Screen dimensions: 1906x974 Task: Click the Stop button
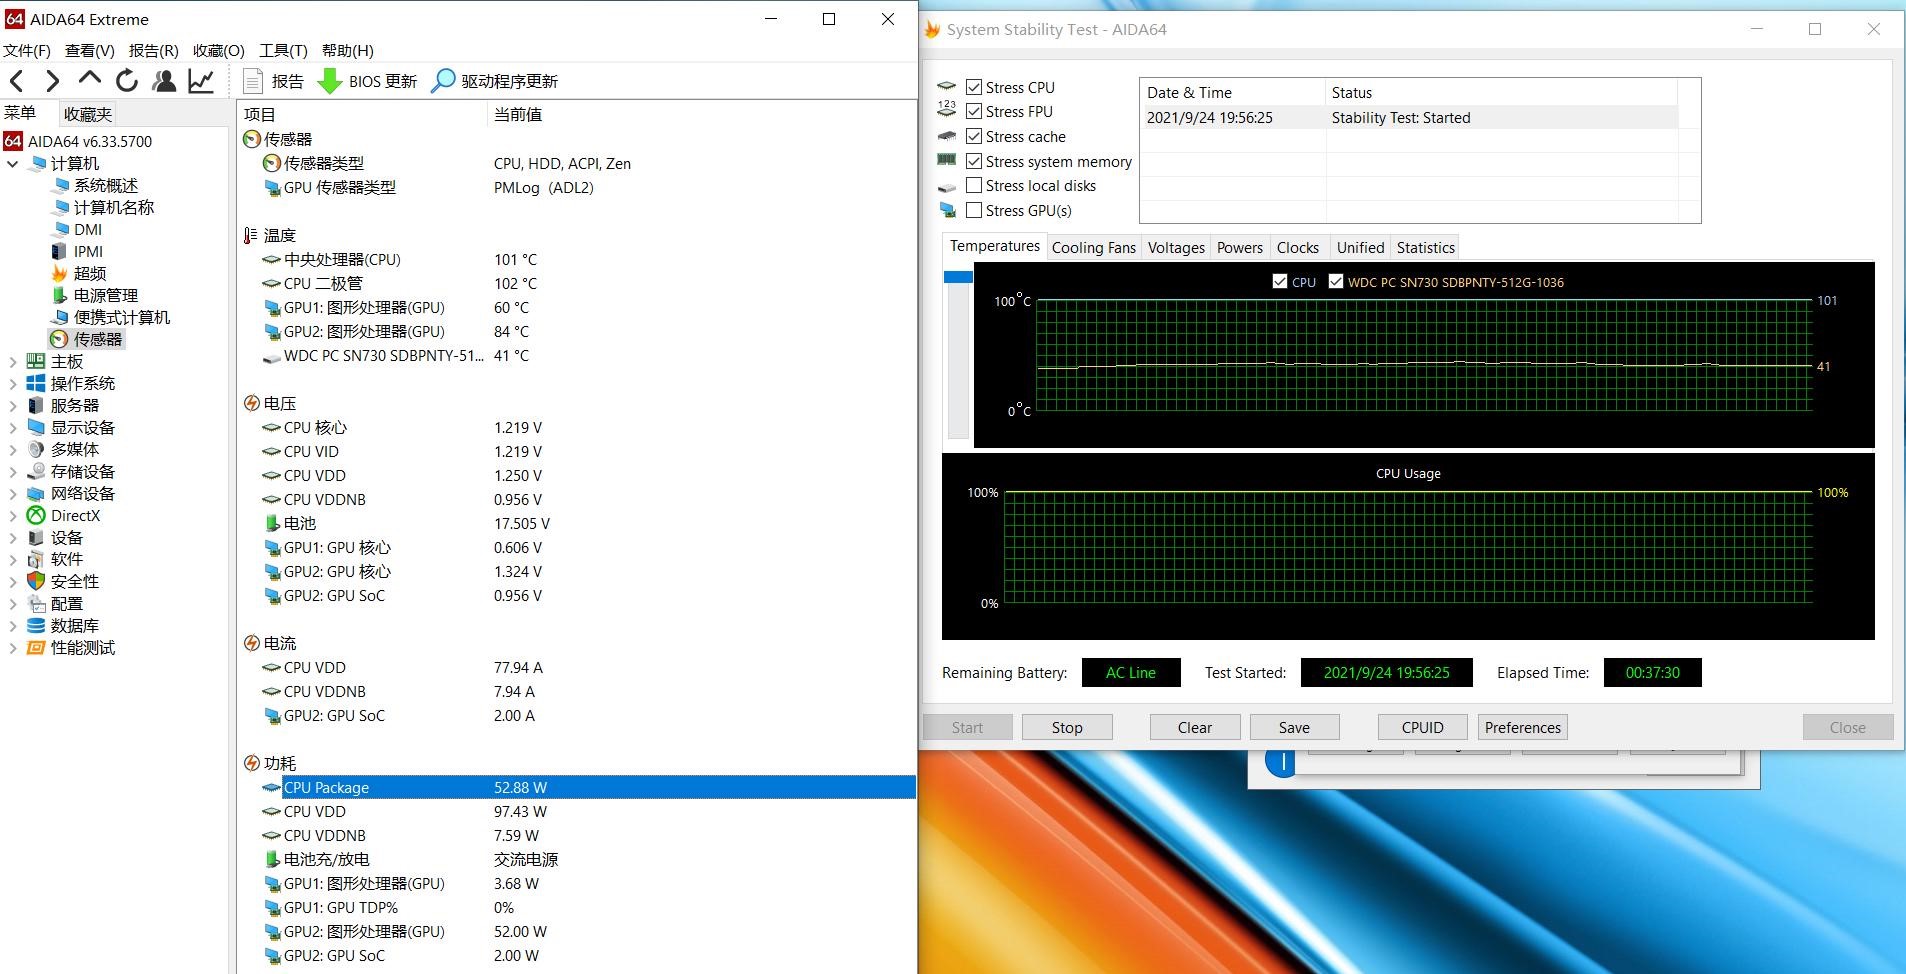[1066, 728]
